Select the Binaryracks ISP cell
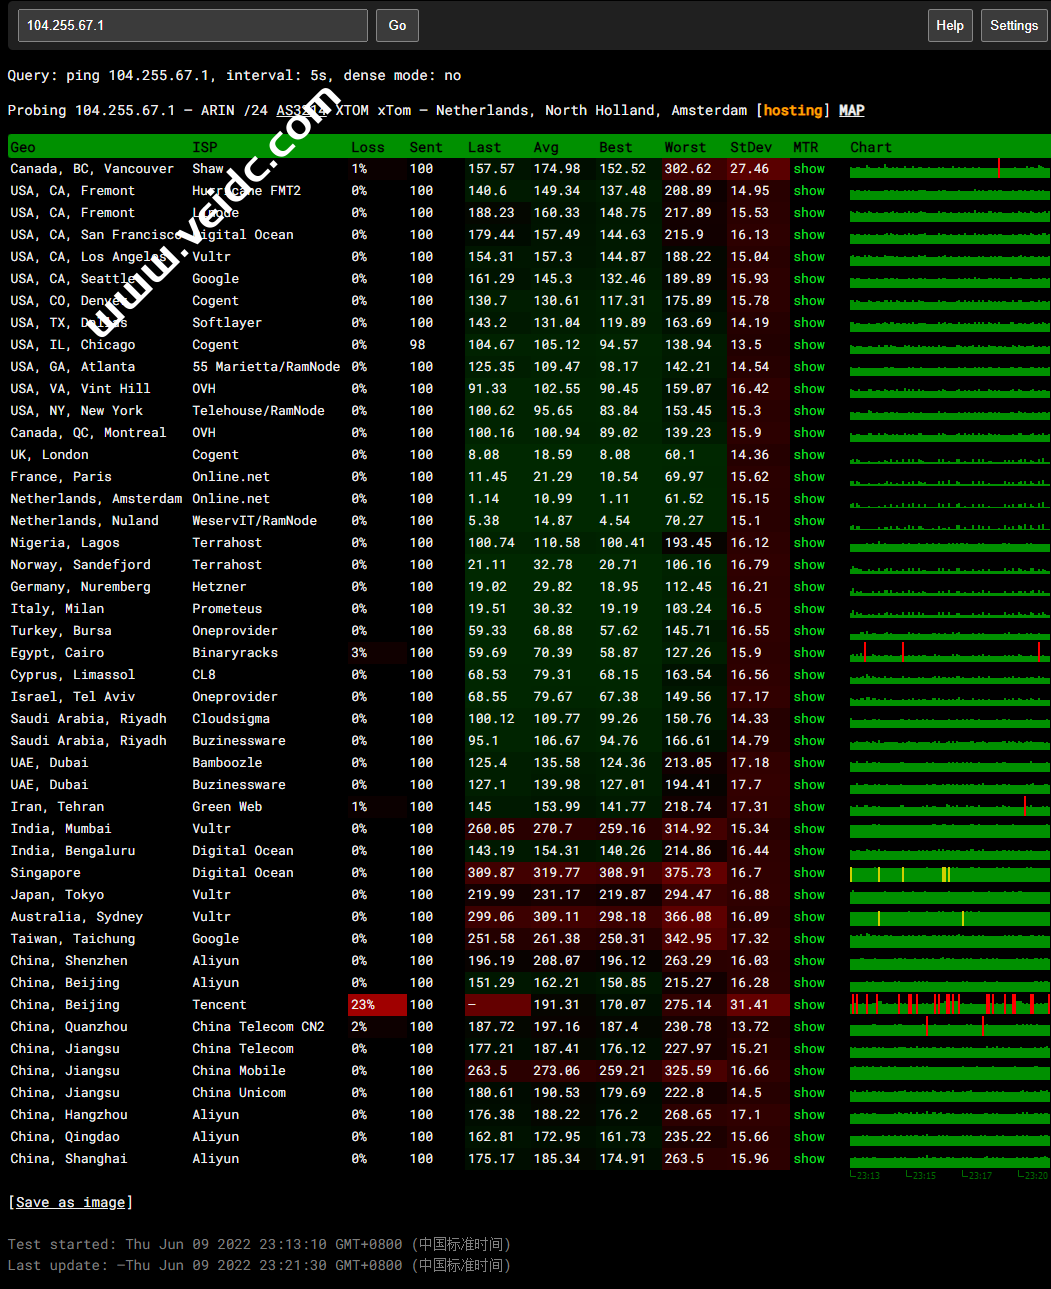The height and width of the screenshot is (1289, 1051). 235,653
